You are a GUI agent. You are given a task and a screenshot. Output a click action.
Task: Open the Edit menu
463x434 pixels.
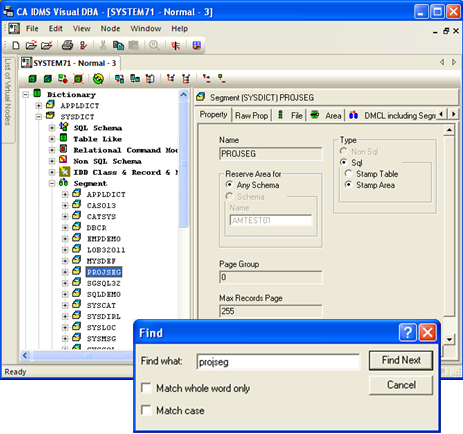(x=55, y=29)
